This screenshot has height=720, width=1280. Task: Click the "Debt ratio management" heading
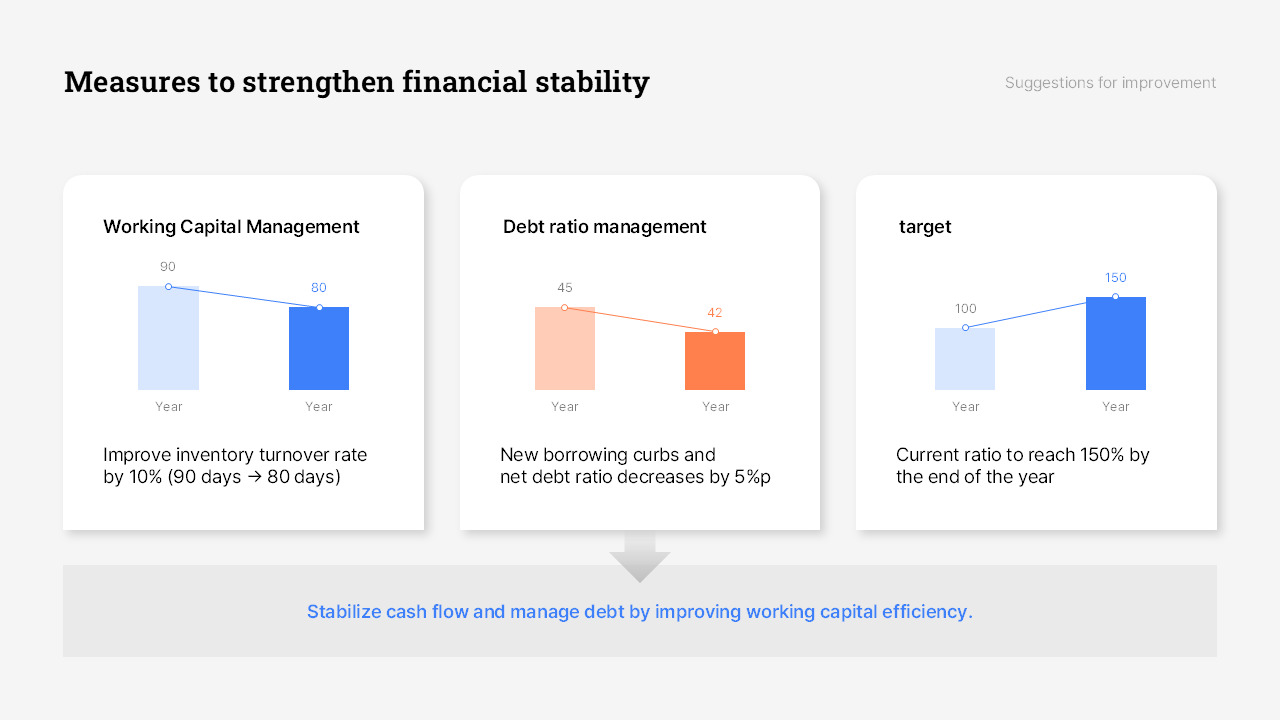click(604, 227)
